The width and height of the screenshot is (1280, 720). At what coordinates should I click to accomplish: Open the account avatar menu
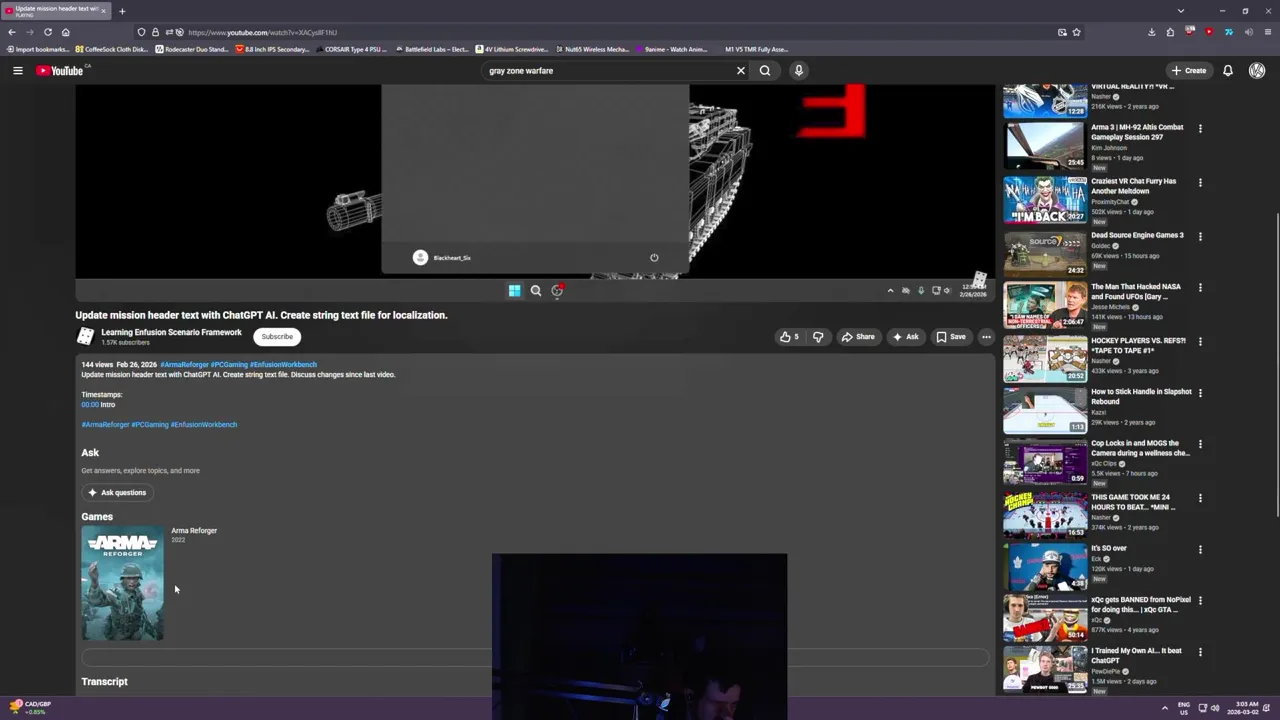pyautogui.click(x=1257, y=70)
